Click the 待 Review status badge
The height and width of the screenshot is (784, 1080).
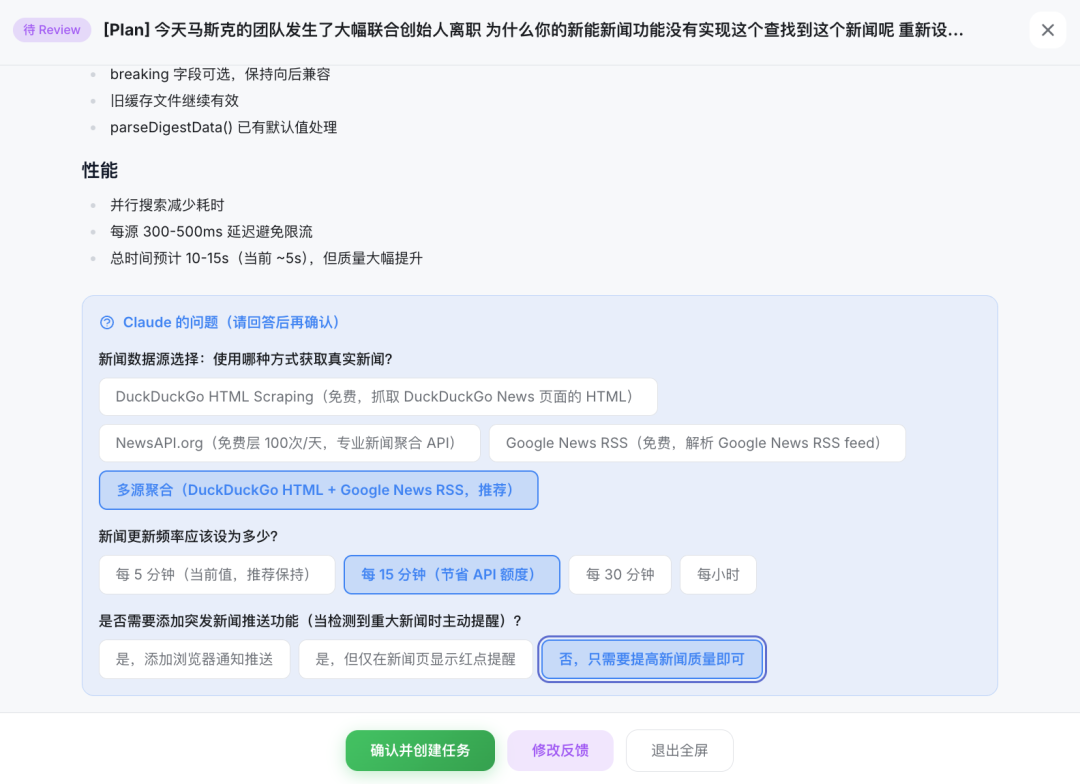pos(52,30)
